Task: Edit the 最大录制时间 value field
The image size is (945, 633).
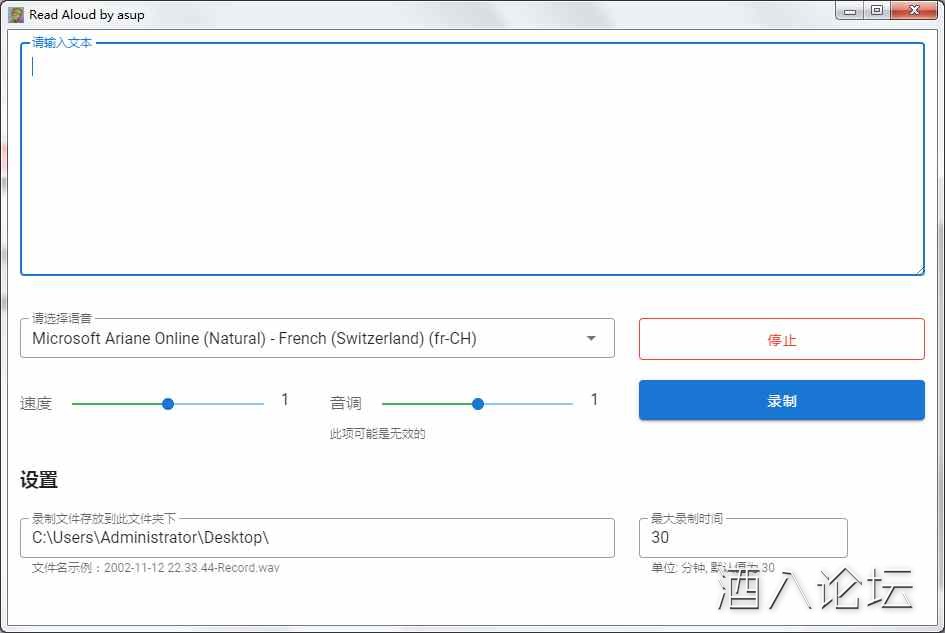Action: 743,537
